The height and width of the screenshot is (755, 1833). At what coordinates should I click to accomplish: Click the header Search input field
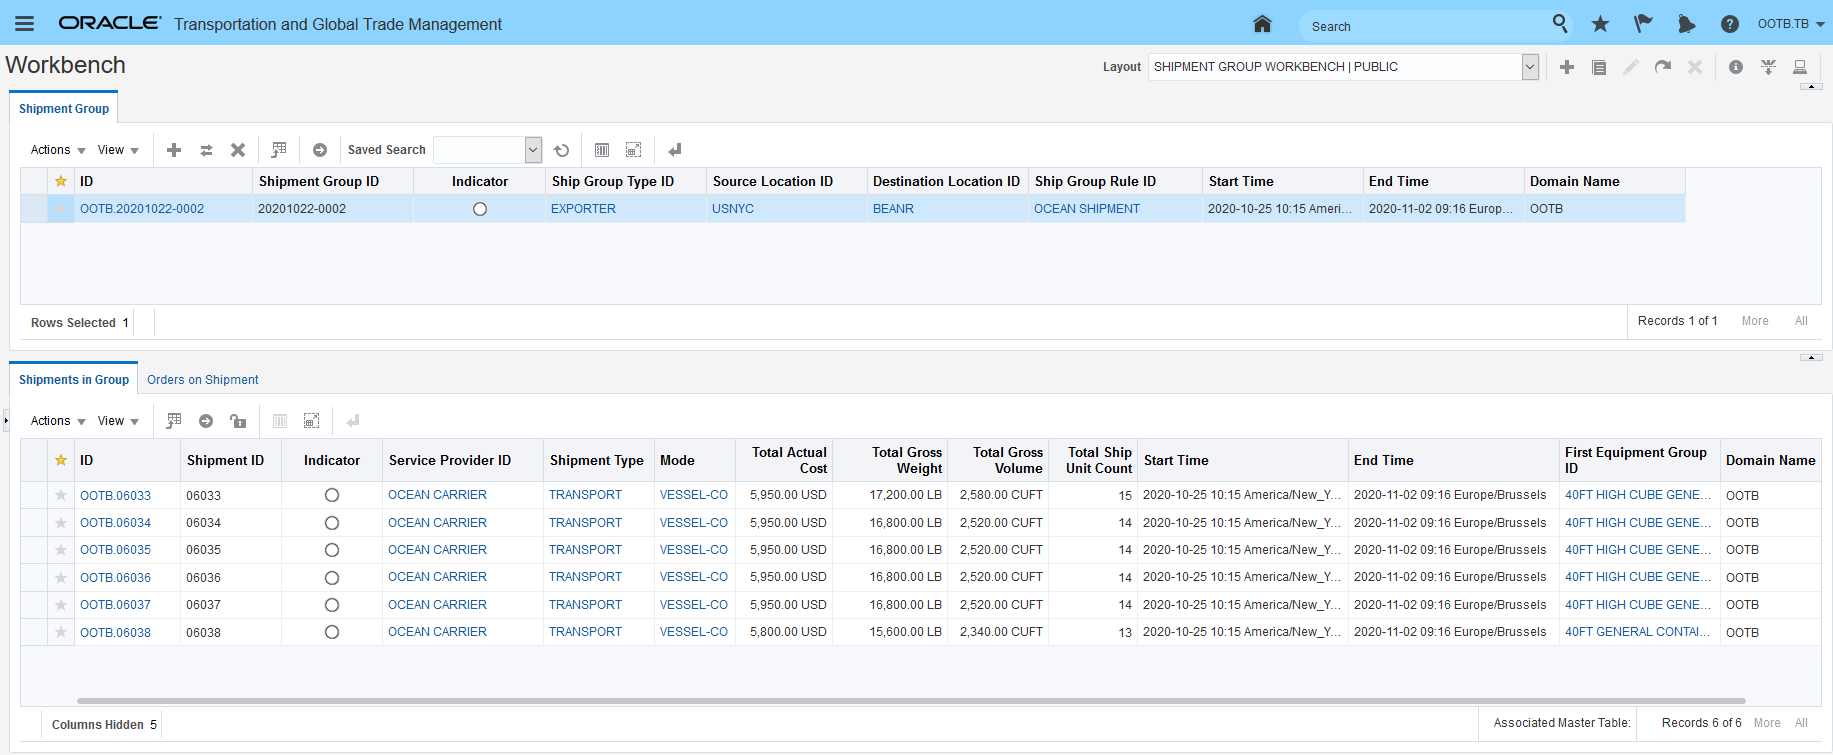tap(1425, 26)
